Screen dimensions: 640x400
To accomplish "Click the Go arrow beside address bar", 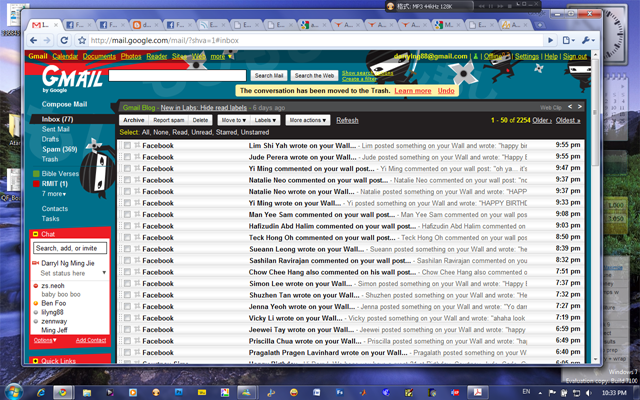I will coord(550,40).
